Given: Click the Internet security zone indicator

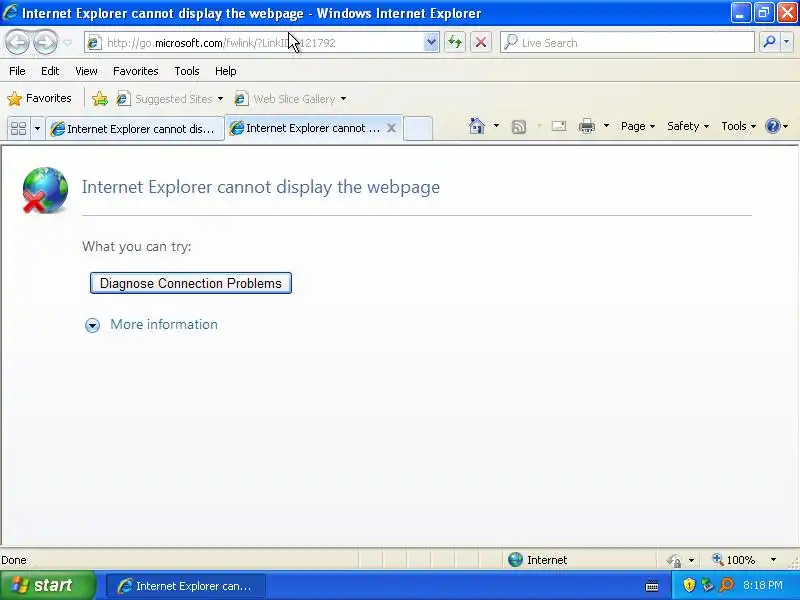Looking at the screenshot, I should click(x=538, y=560).
